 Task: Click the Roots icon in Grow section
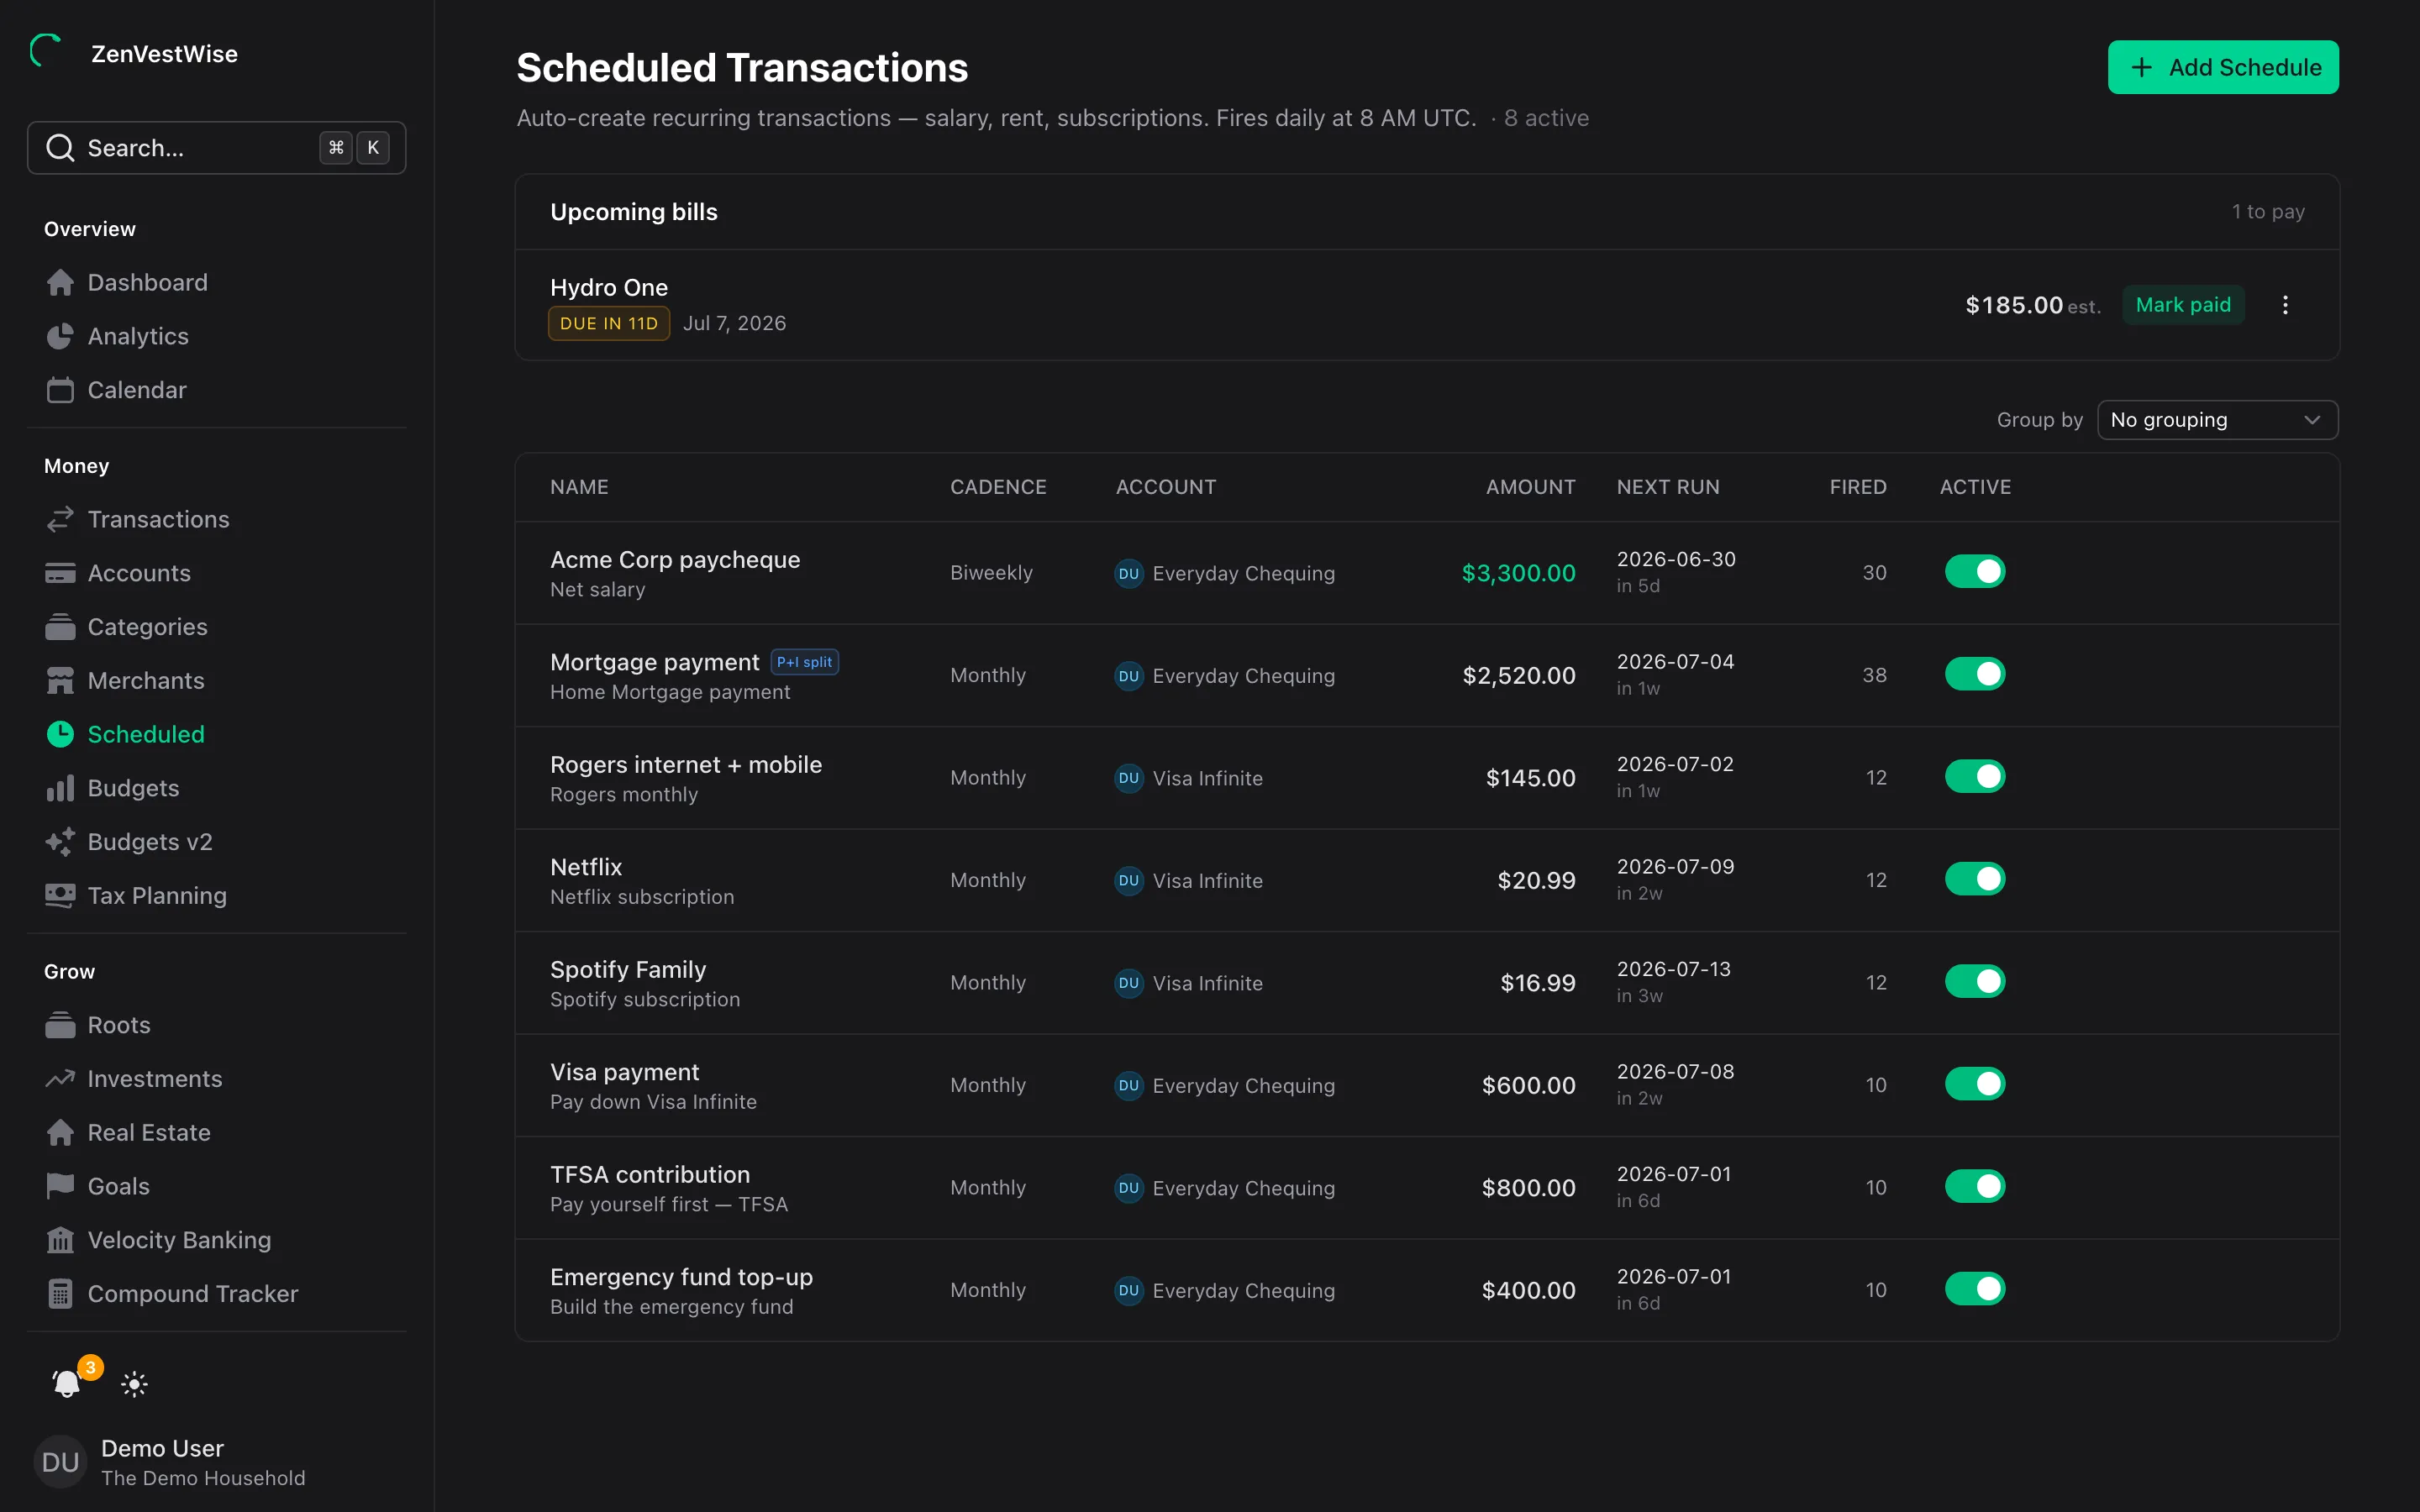click(x=60, y=1025)
